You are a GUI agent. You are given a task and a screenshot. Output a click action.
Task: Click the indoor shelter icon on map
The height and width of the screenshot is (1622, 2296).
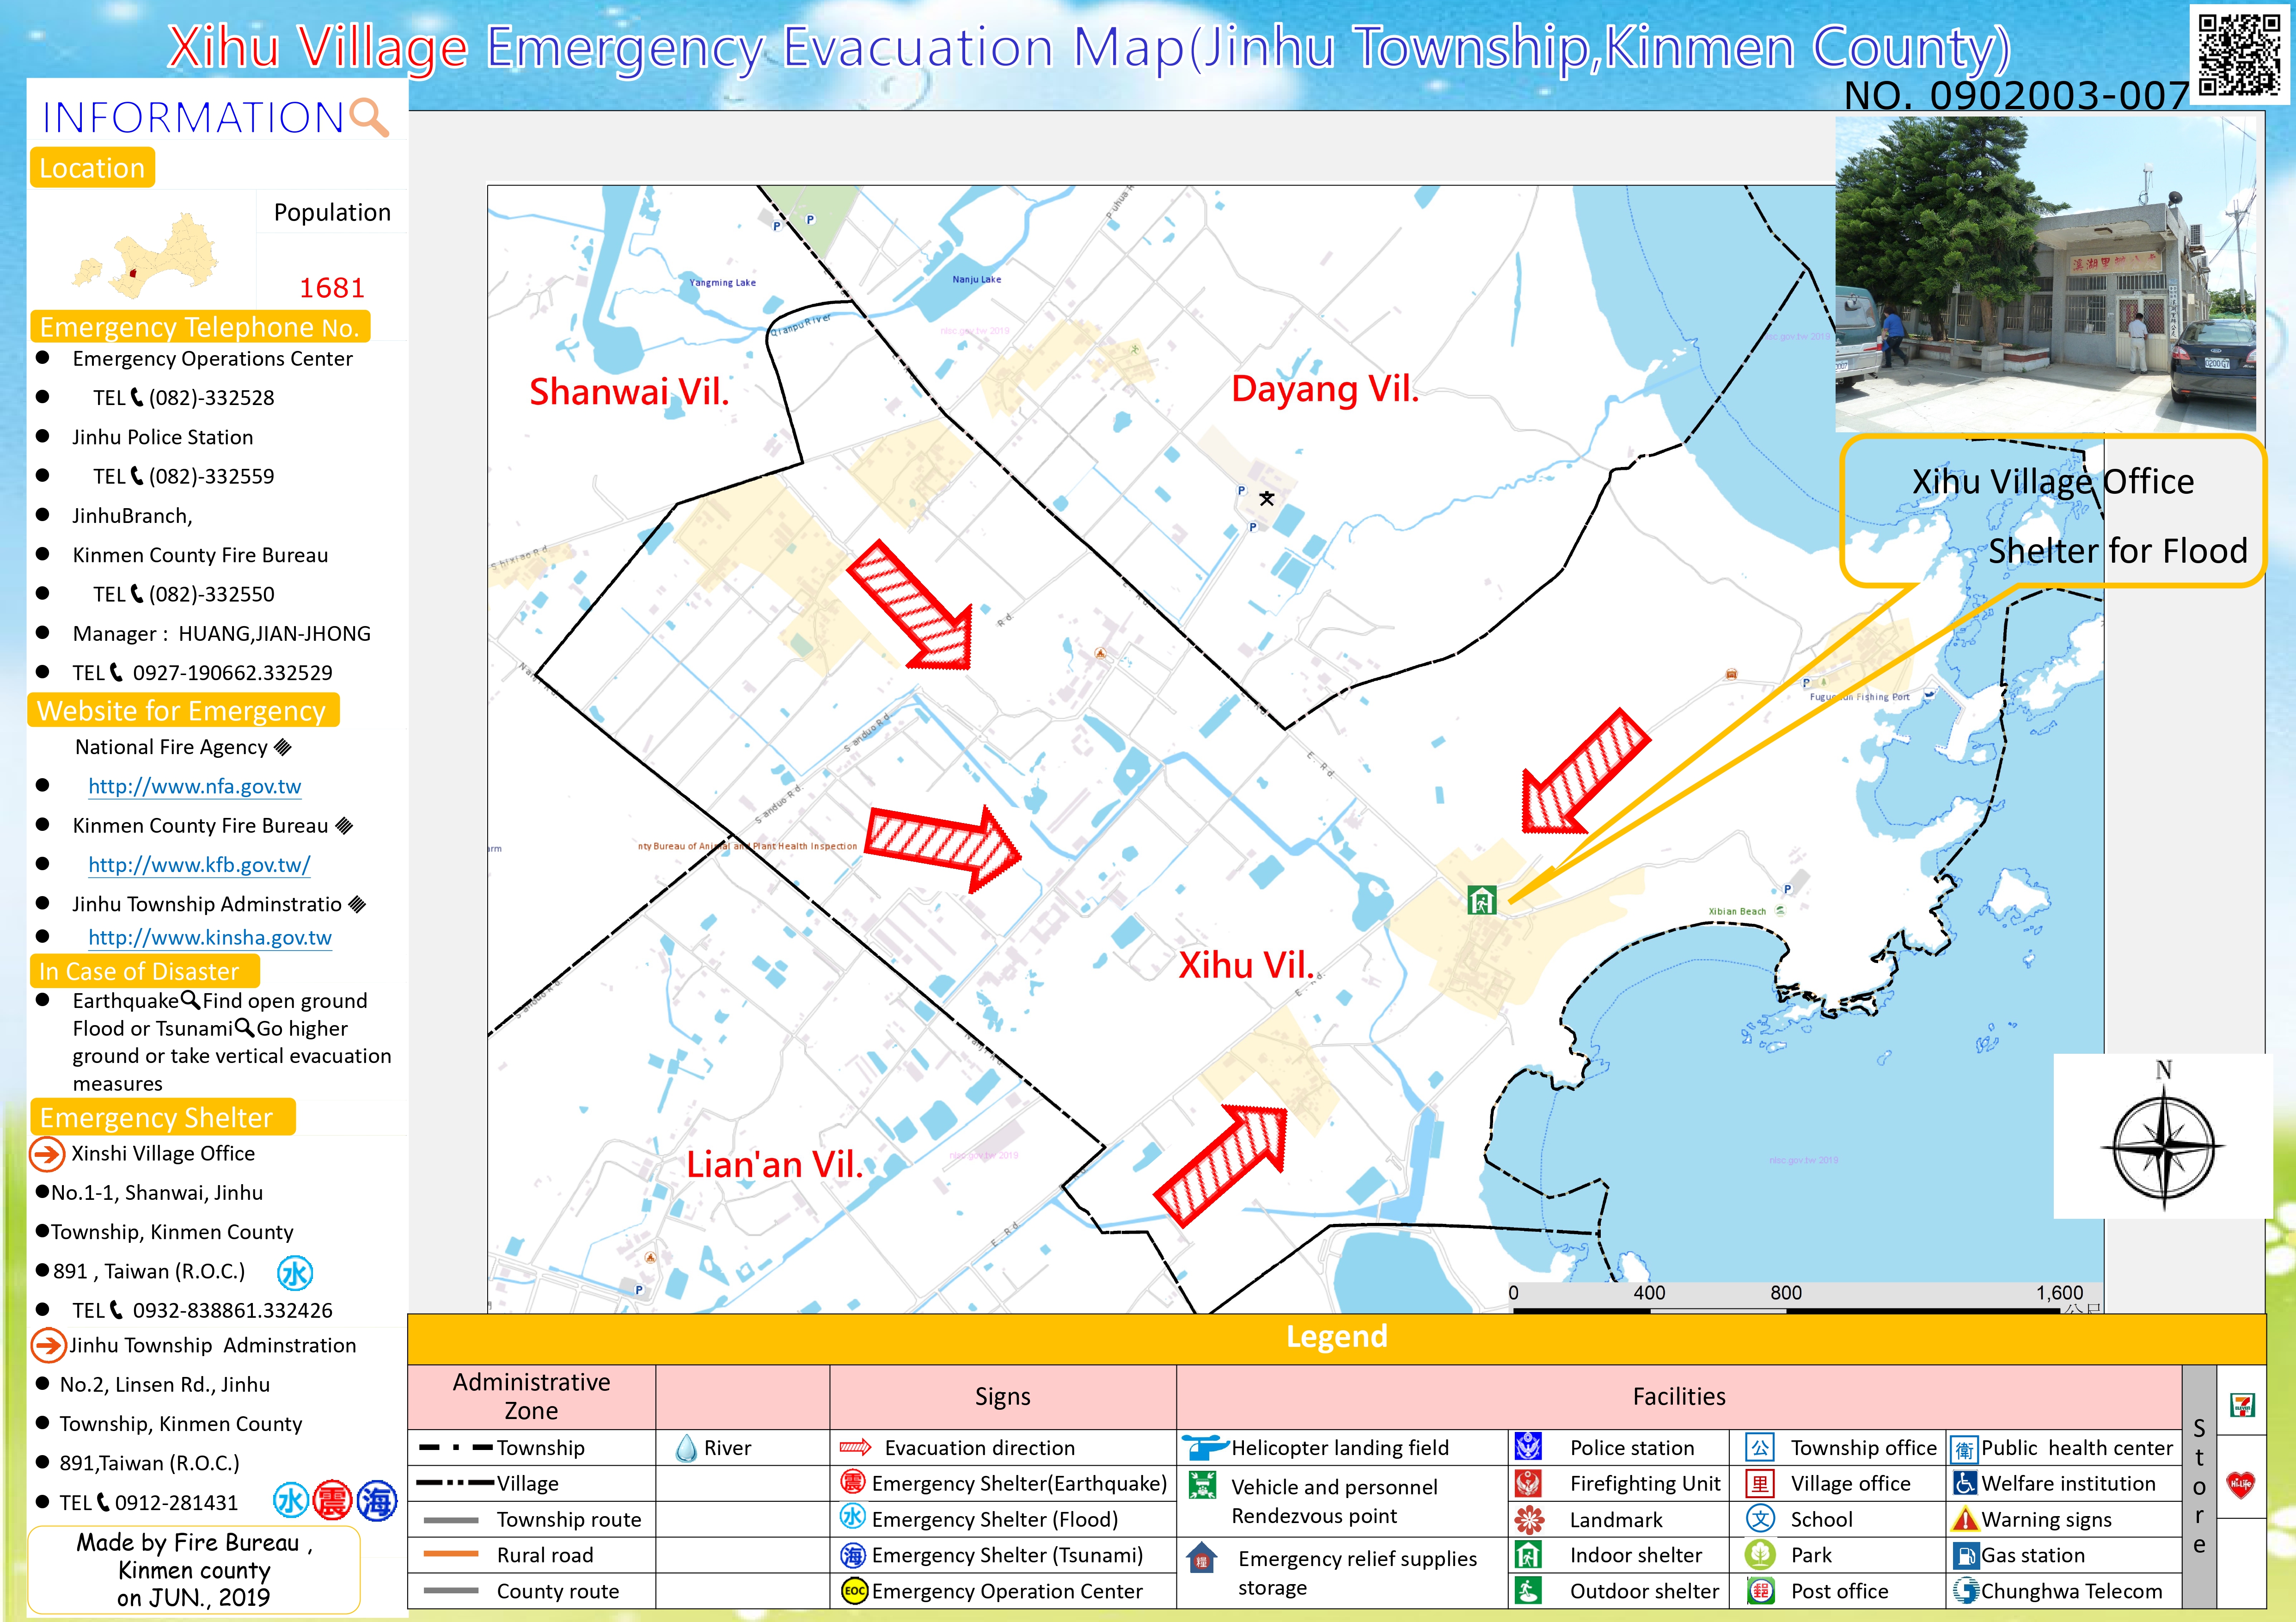1481,900
